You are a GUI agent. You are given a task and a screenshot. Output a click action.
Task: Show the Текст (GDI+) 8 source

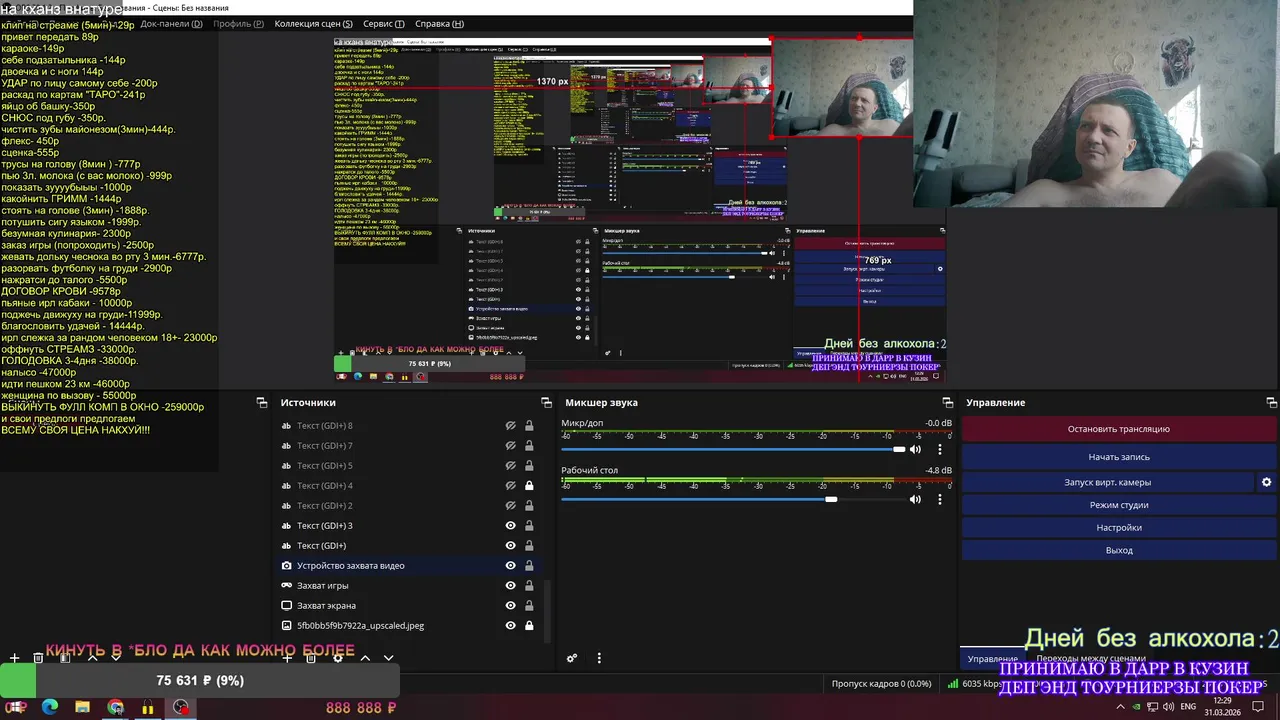pyautogui.click(x=510, y=426)
